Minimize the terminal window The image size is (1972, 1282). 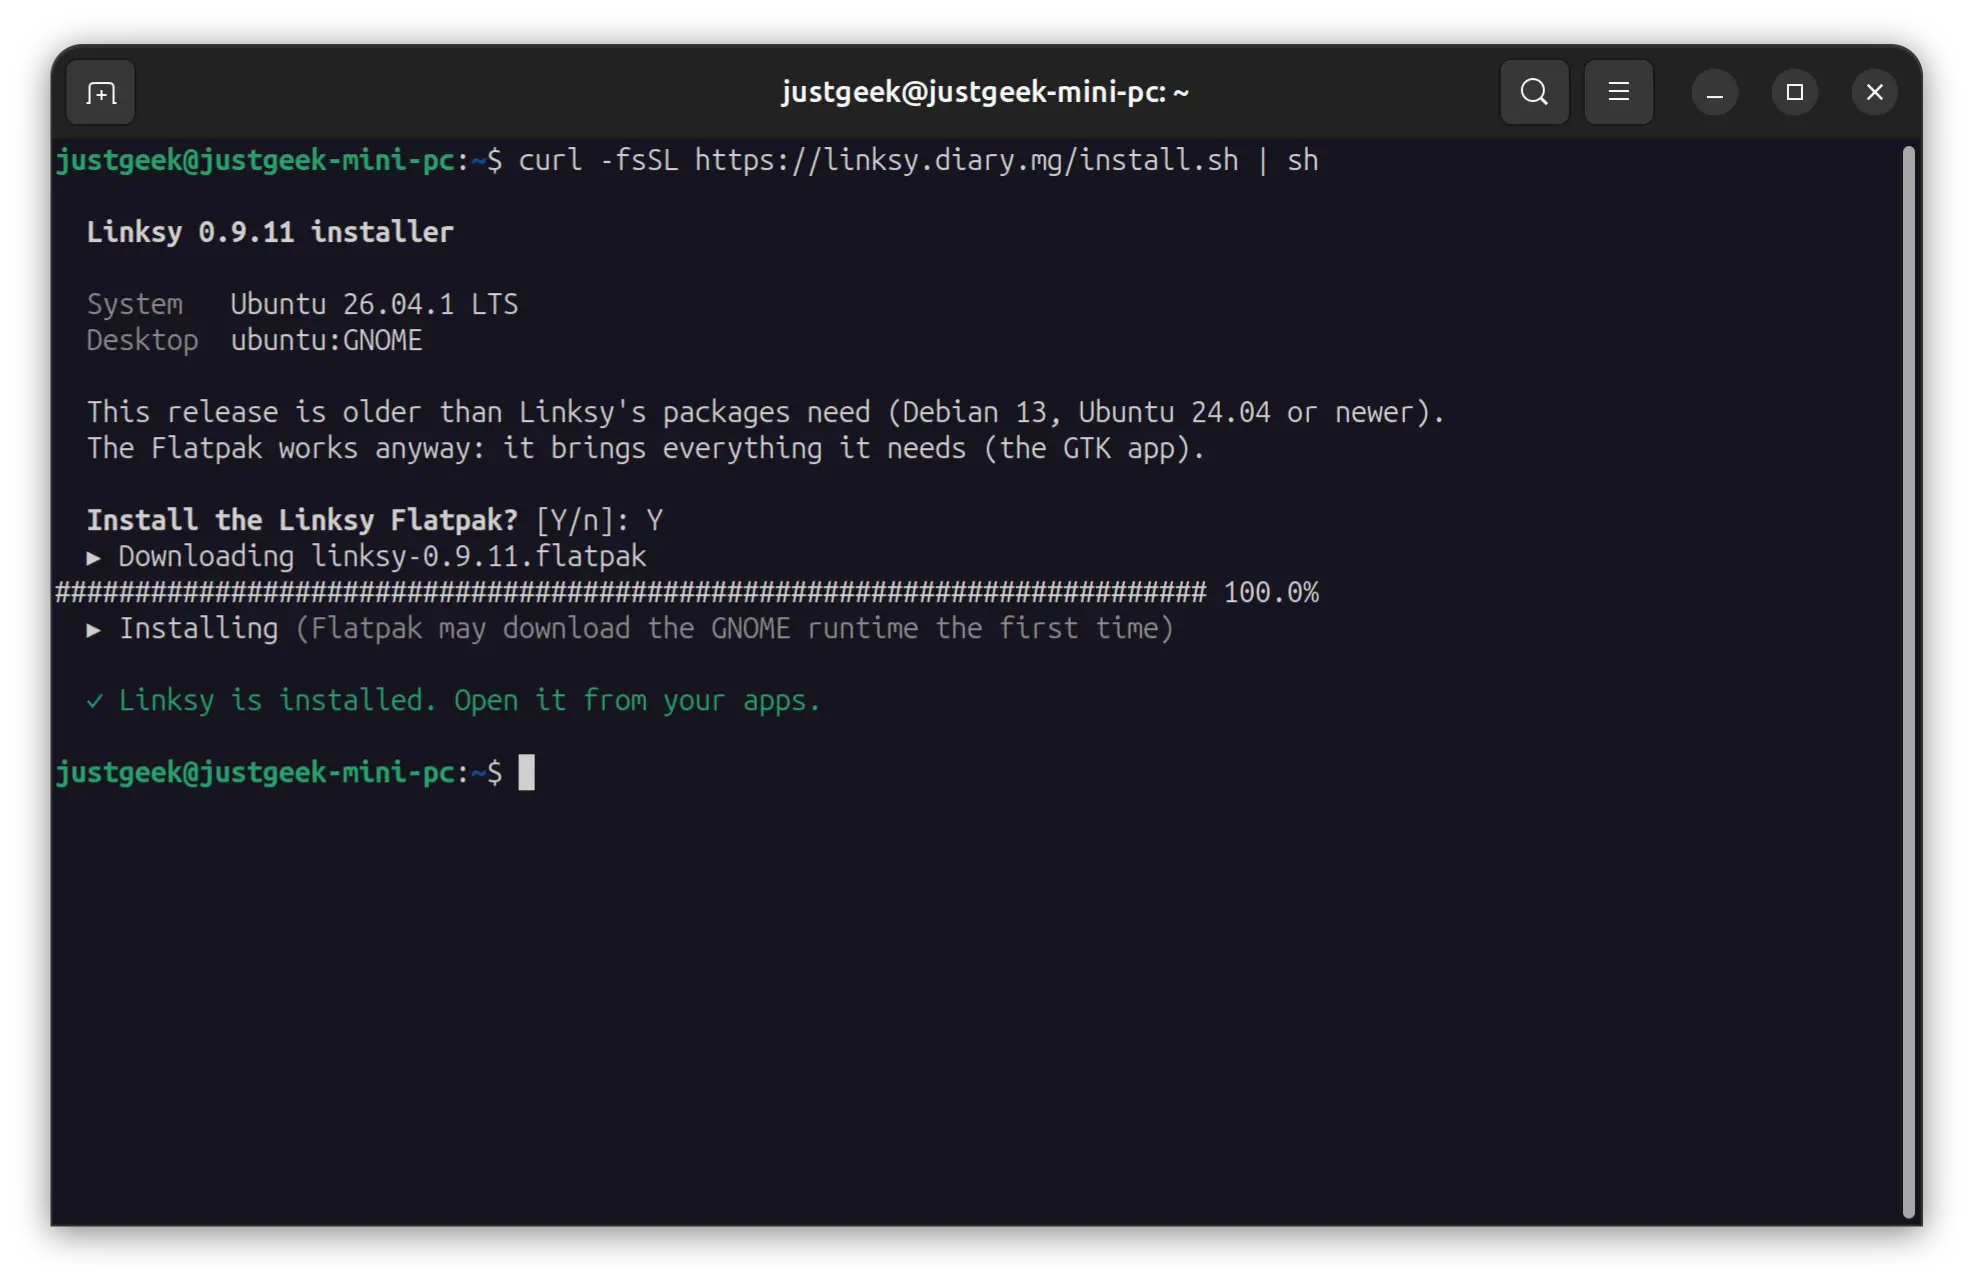(1714, 93)
